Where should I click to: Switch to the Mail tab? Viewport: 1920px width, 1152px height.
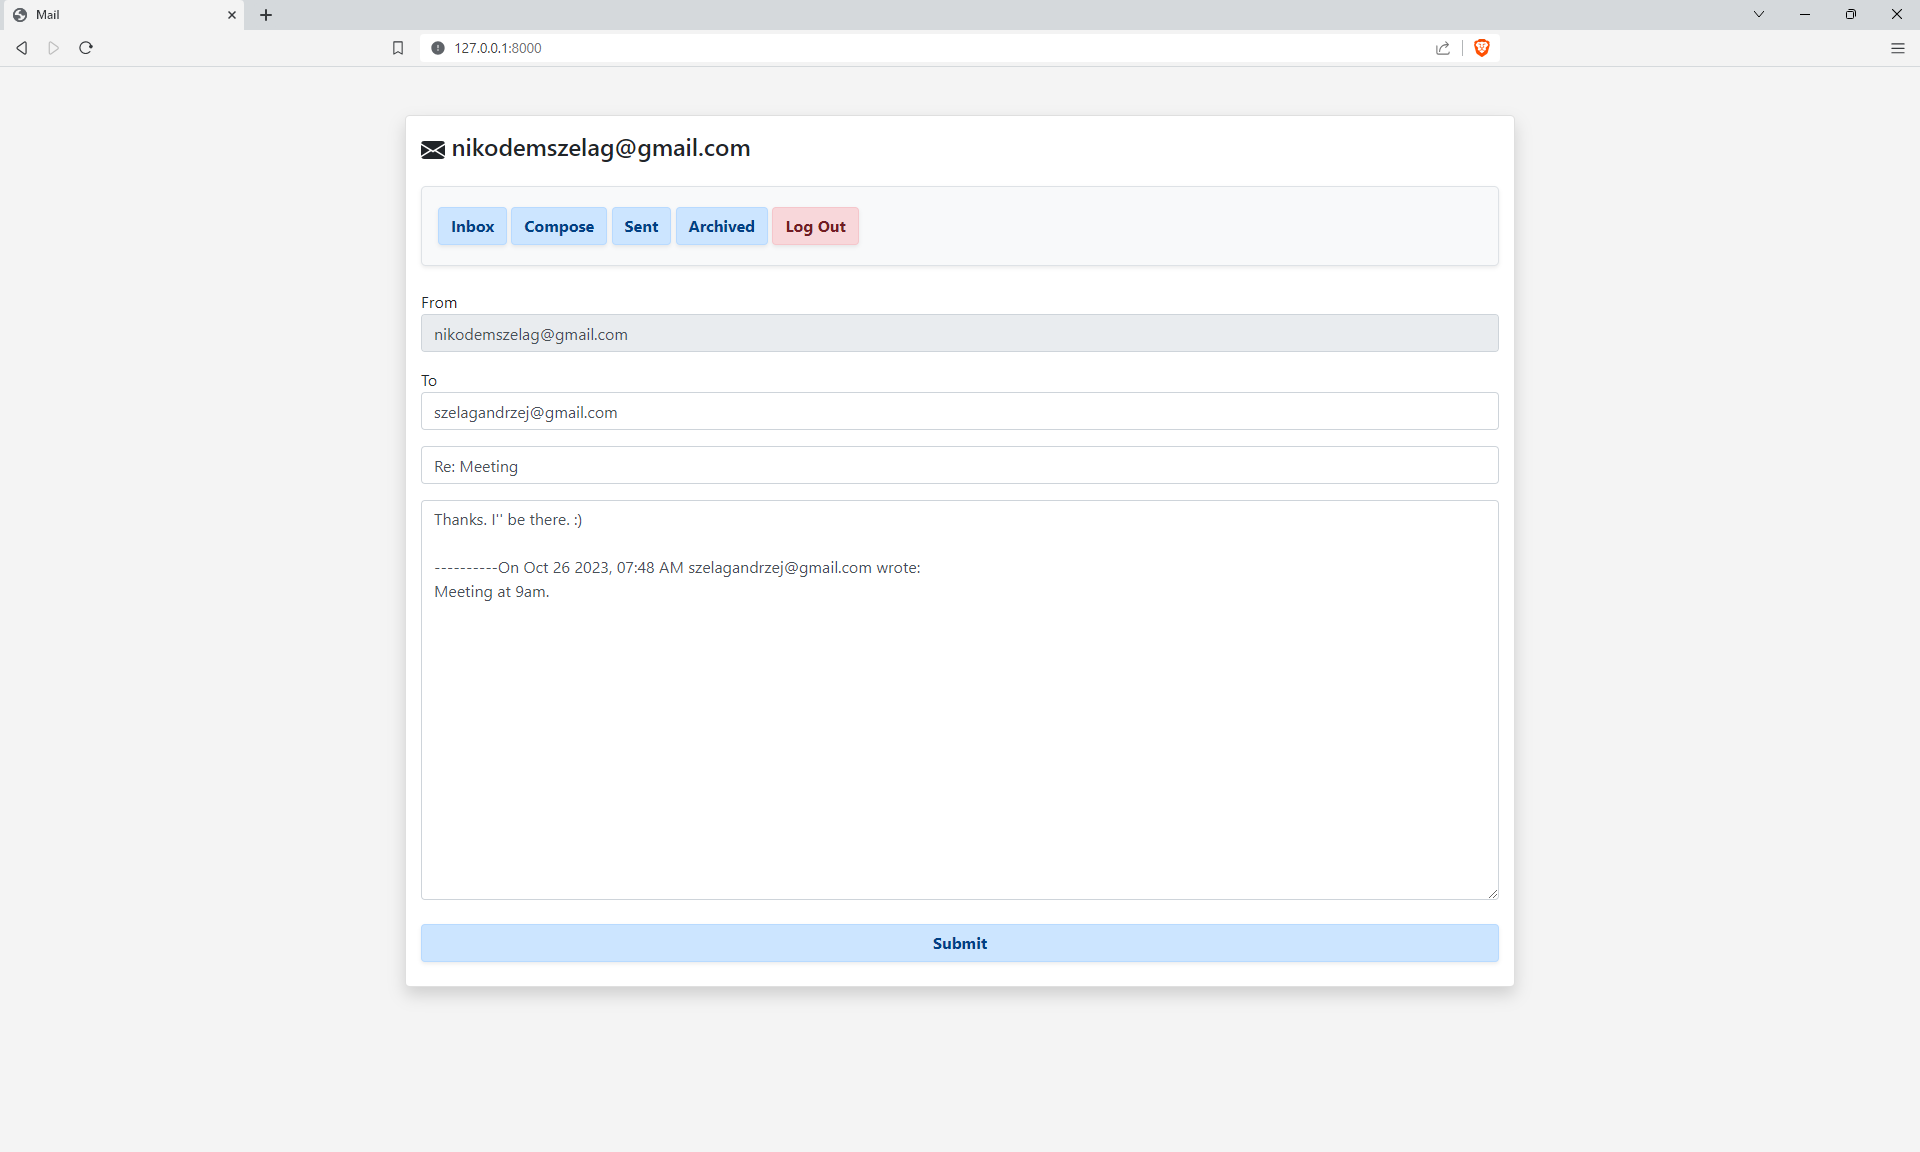[x=120, y=15]
